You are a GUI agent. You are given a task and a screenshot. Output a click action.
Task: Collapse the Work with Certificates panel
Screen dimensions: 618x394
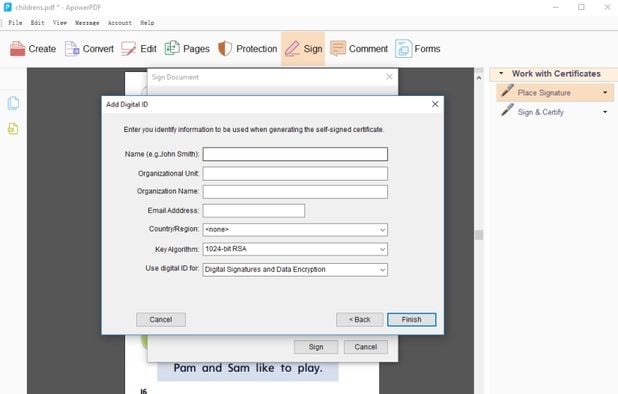tap(501, 73)
